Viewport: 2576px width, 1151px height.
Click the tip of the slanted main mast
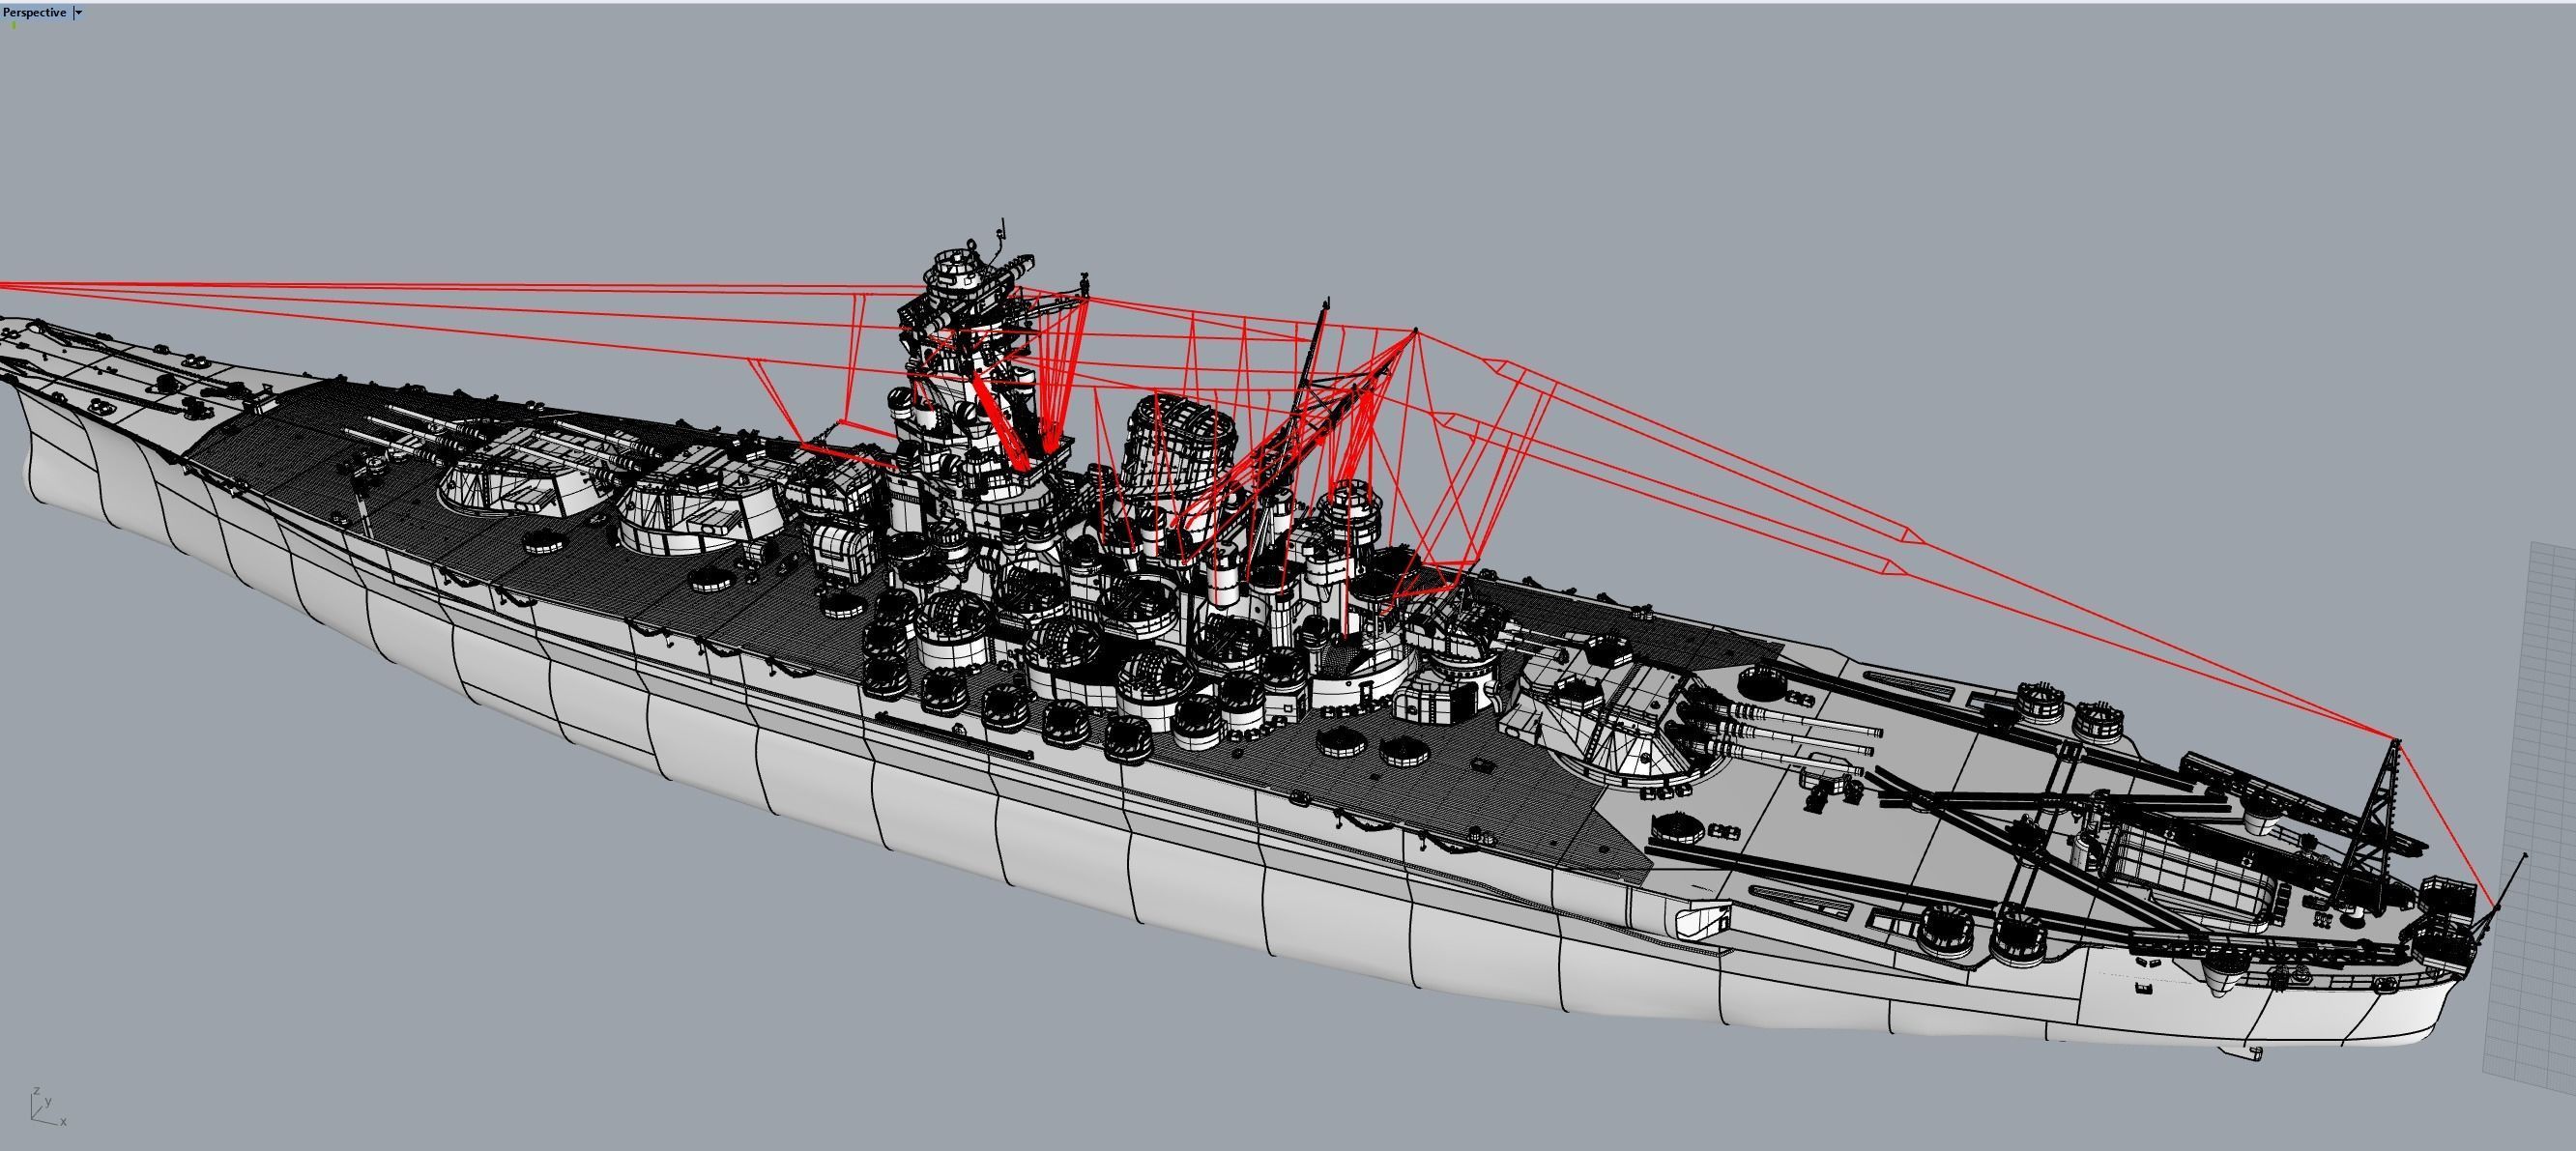coord(1326,303)
